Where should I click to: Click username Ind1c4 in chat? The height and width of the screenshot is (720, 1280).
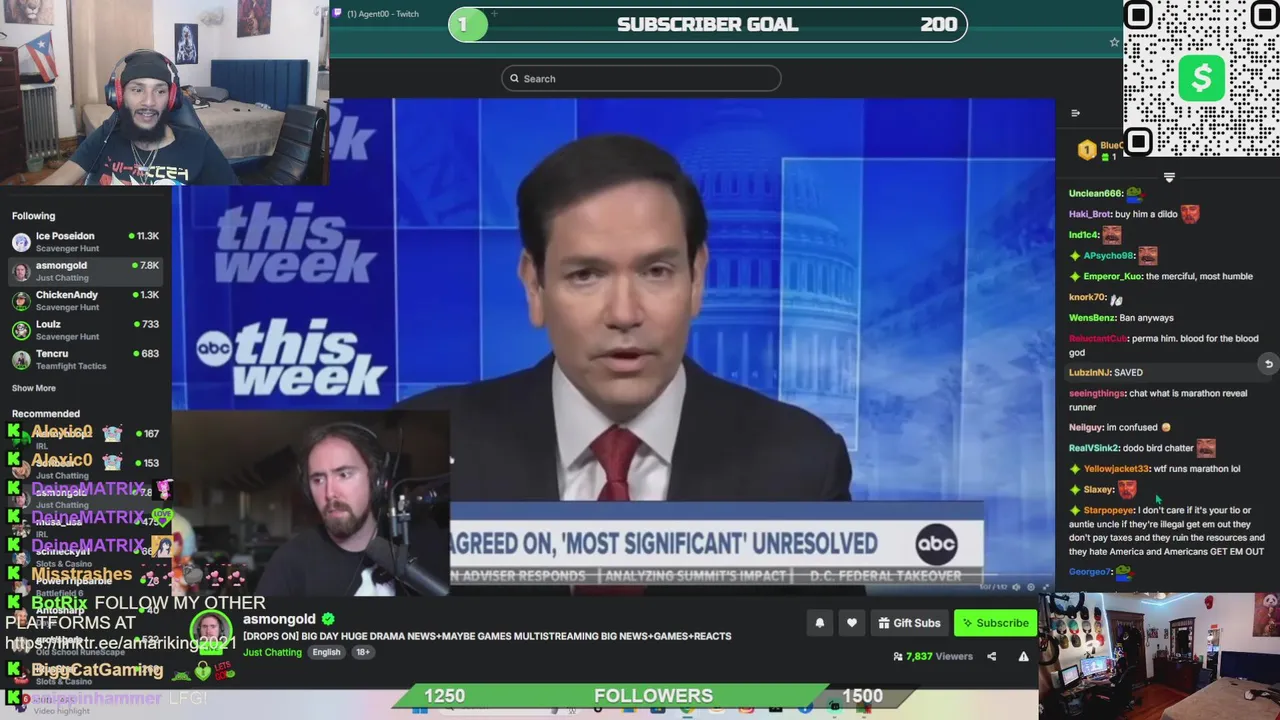[1084, 235]
